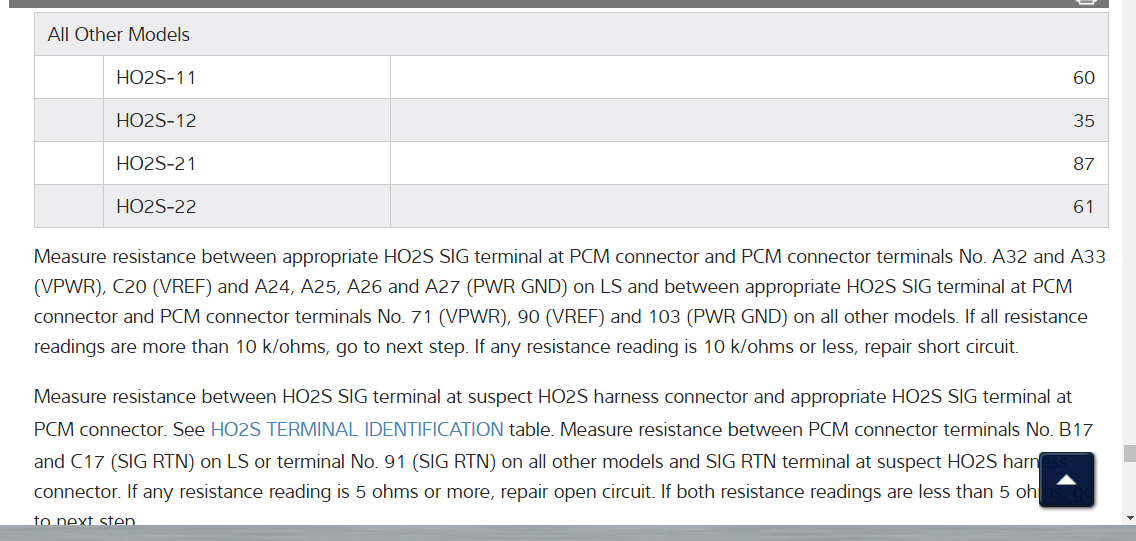1136x541 pixels.
Task: Click the vertical scrollbar thumb
Action: click(1129, 455)
